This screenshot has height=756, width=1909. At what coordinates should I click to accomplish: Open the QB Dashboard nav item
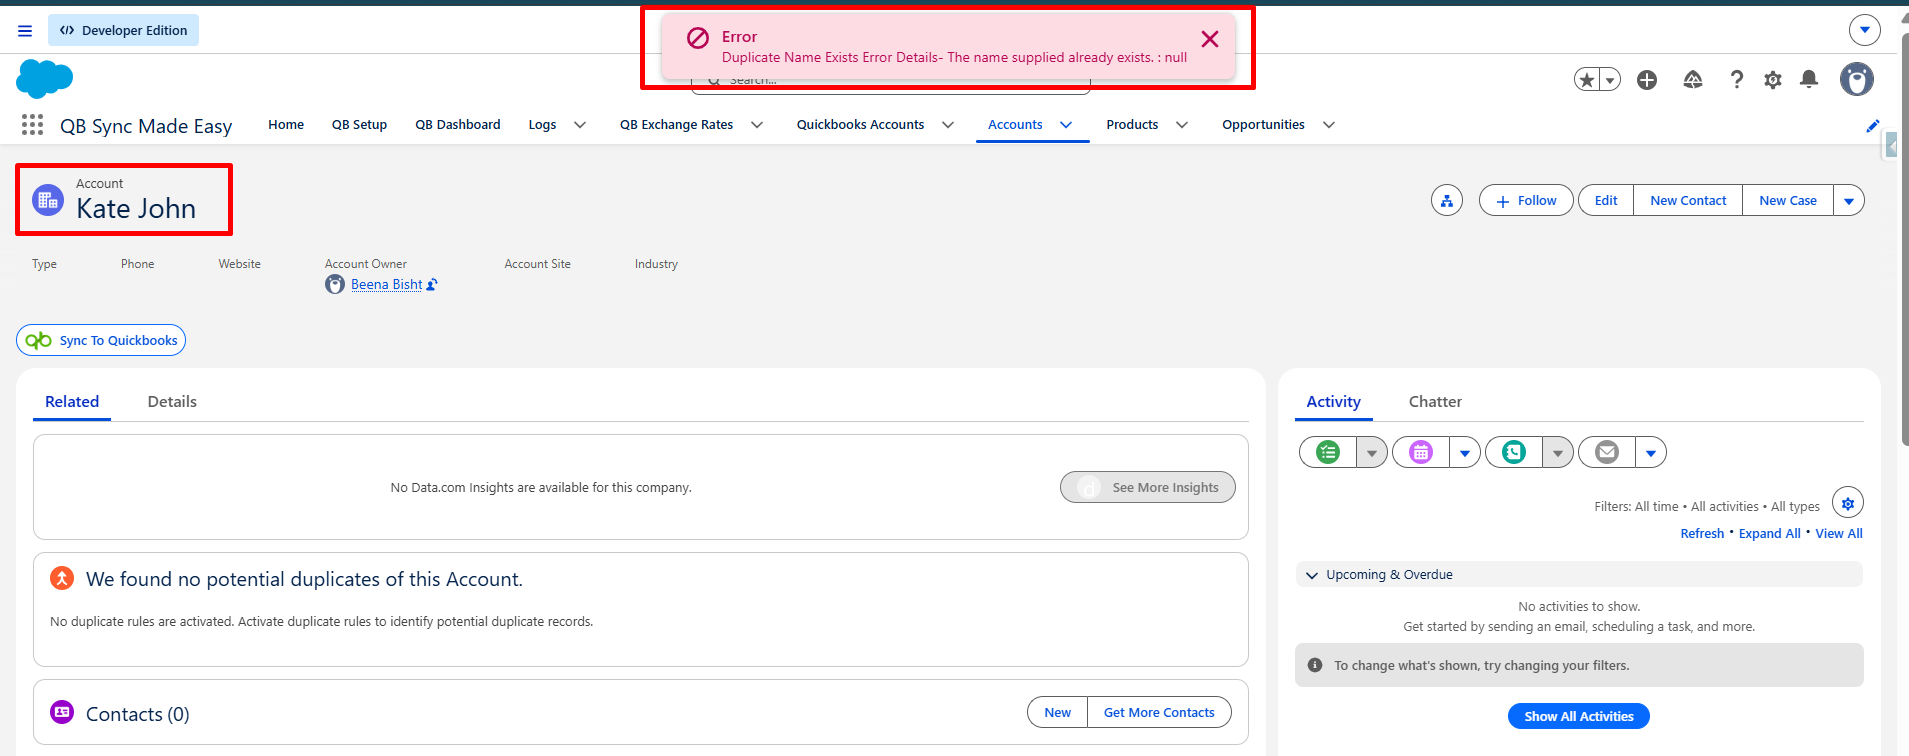click(x=458, y=125)
